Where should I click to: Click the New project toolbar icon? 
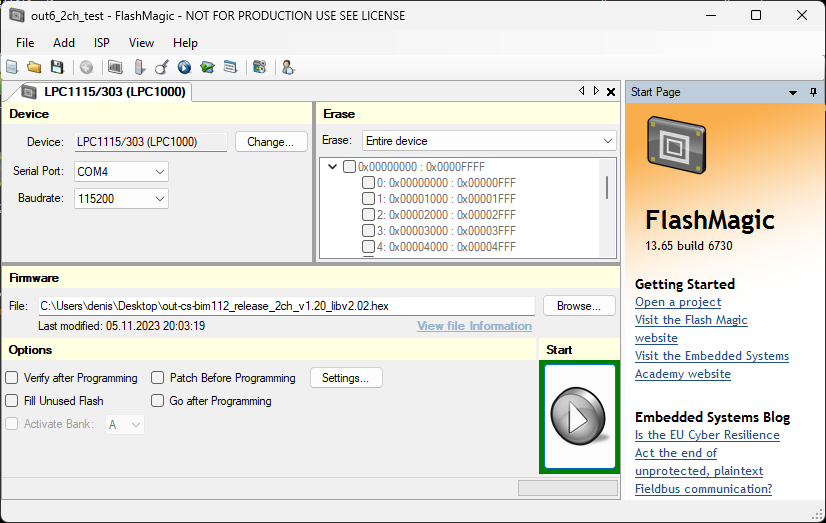click(x=12, y=67)
